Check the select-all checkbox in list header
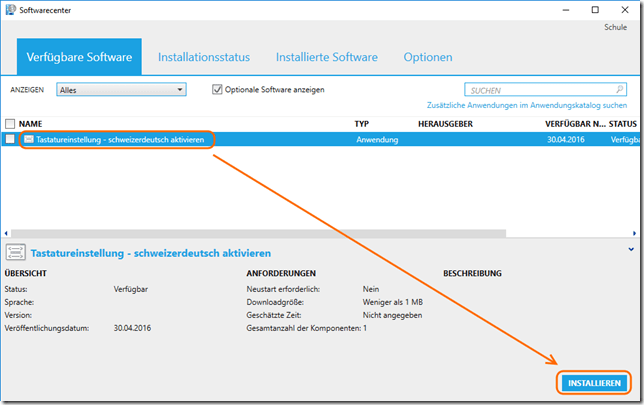 click(10, 123)
